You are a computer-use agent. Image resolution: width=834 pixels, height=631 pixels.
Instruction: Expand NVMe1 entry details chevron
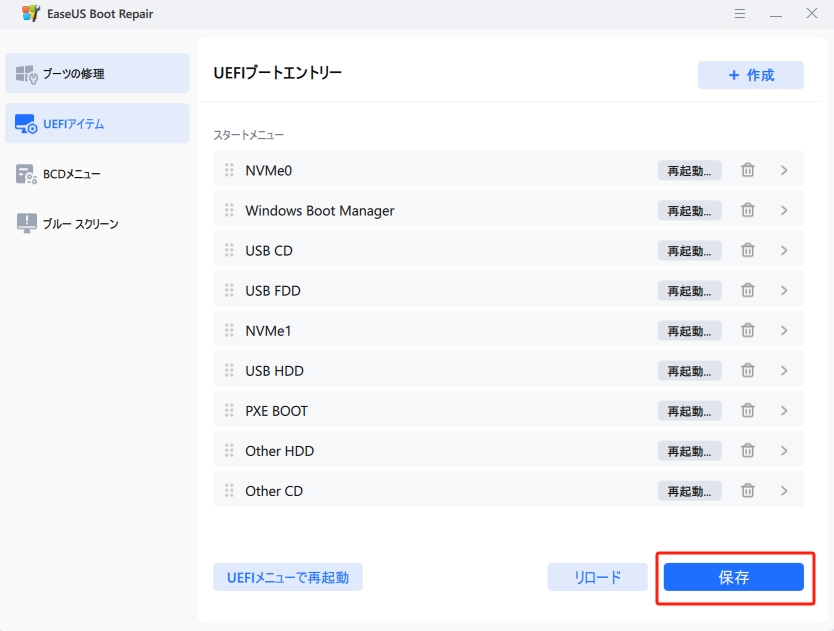(x=784, y=331)
